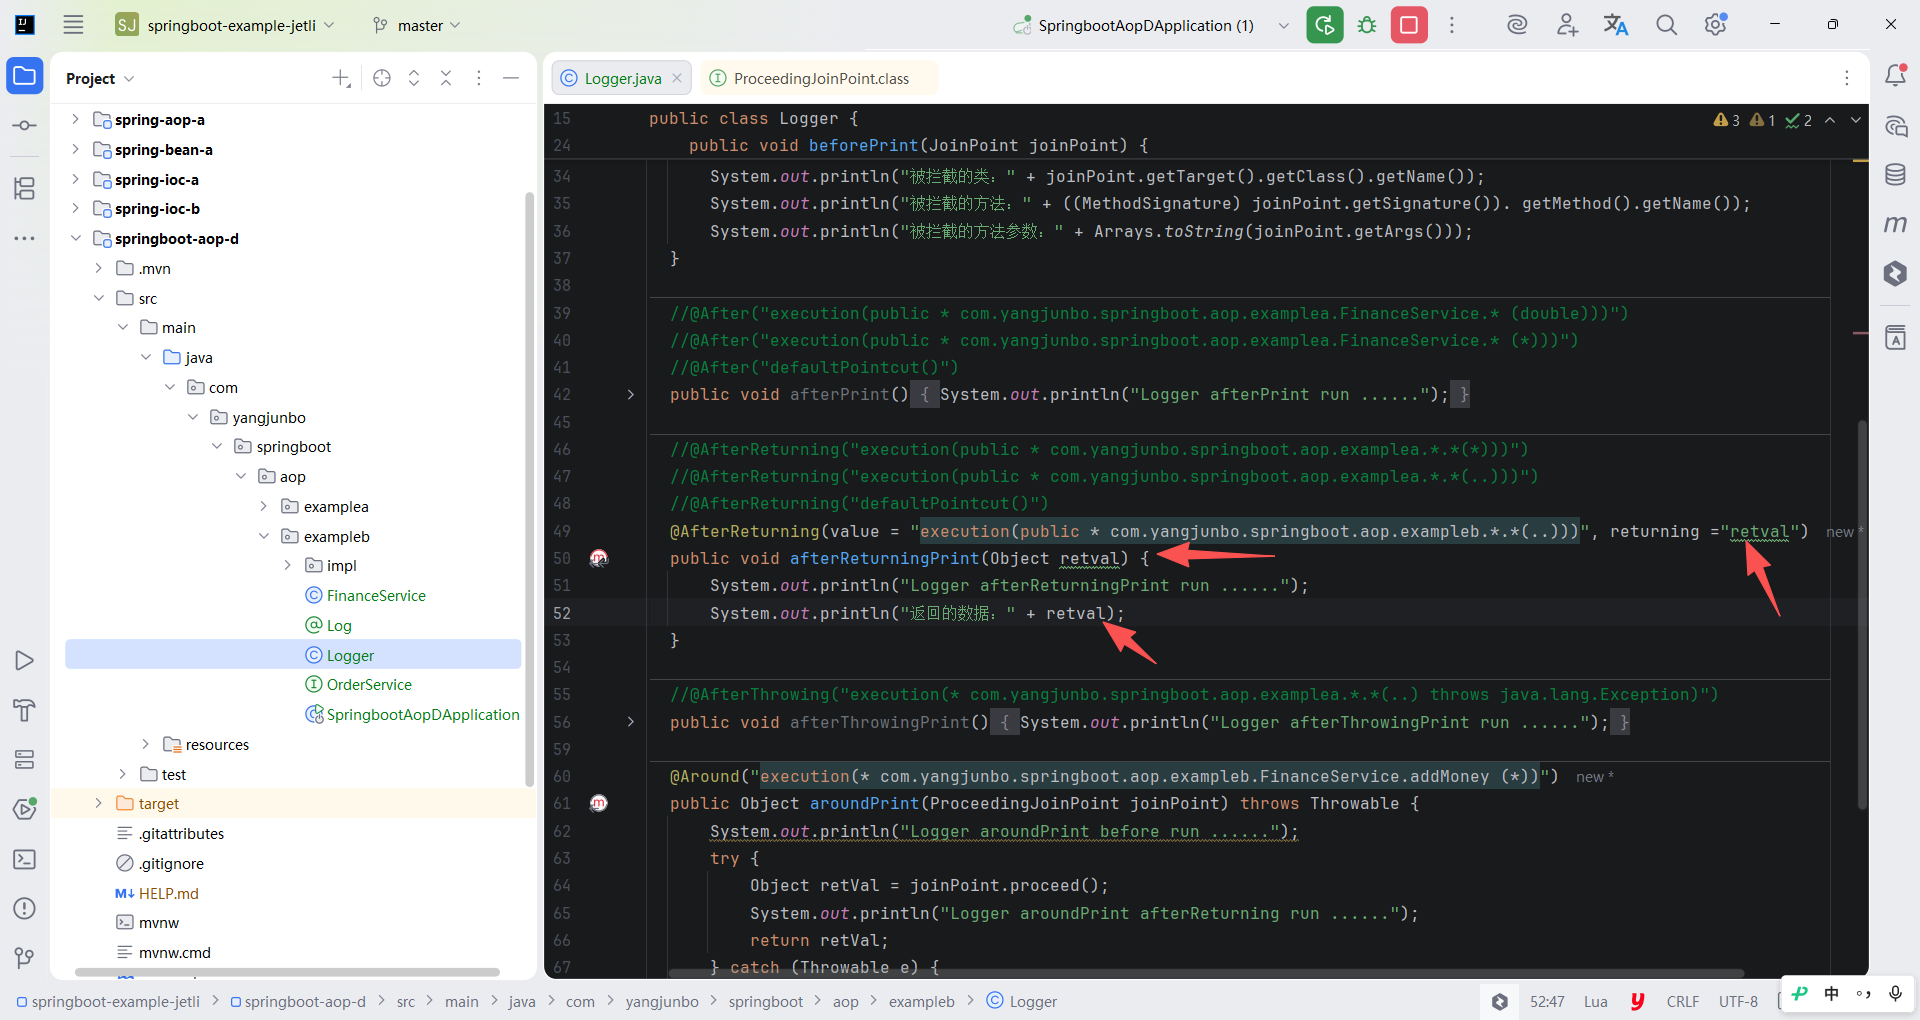Add new file plus icon in Project
The width and height of the screenshot is (1920, 1020).
tap(342, 78)
